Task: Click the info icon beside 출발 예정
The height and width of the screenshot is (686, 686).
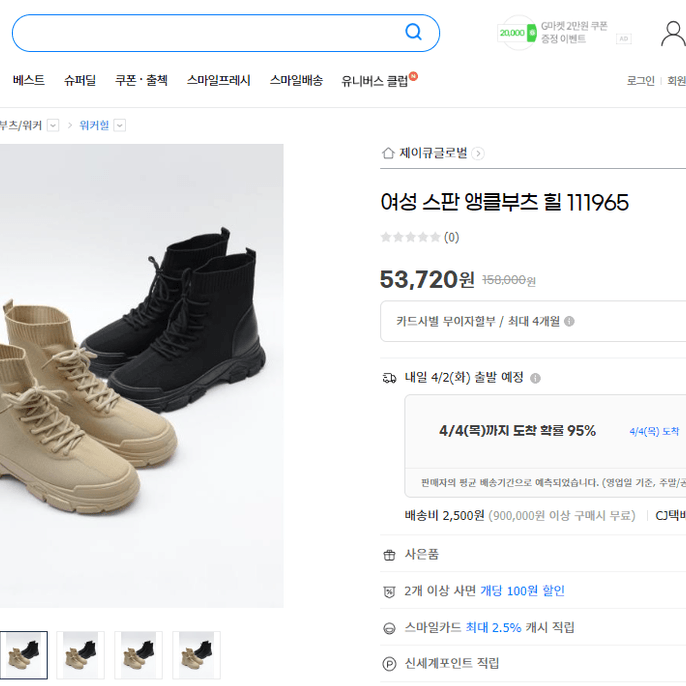Action: point(535,378)
